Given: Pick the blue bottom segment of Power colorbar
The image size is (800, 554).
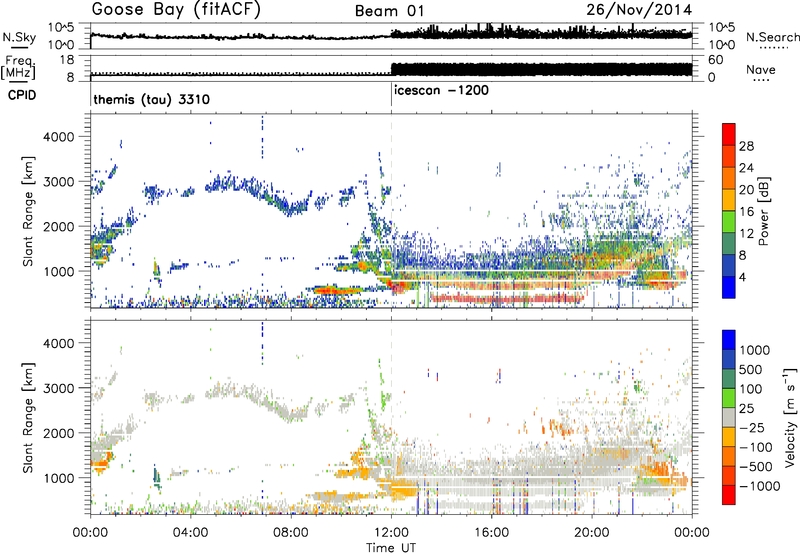Looking at the screenshot, I should pyautogui.click(x=729, y=287).
